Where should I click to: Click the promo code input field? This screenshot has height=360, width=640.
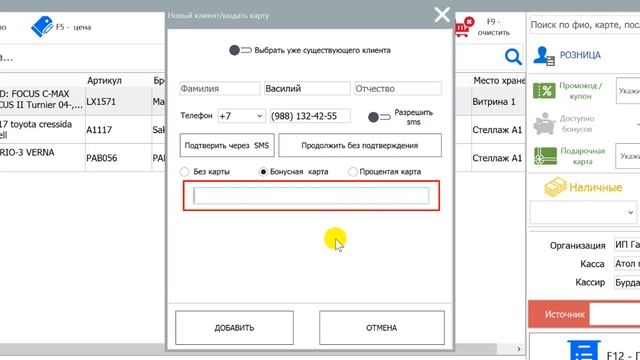[x=628, y=91]
